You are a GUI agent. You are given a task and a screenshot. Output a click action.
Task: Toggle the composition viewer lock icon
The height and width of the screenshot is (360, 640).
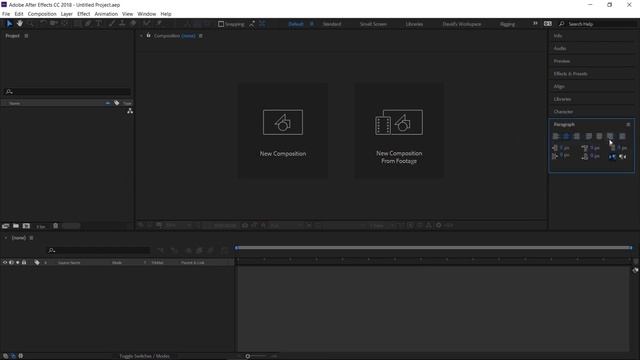(x=149, y=36)
